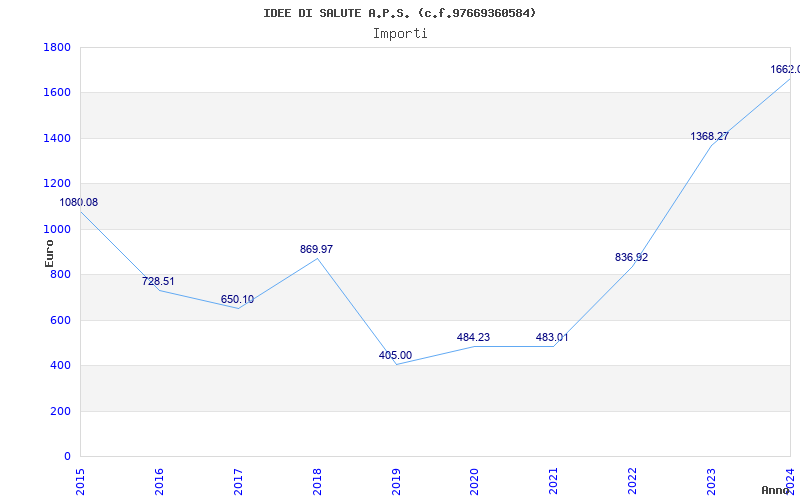Image resolution: width=800 pixels, height=500 pixels.
Task: Click the 483.01 data label
Action: point(552,337)
